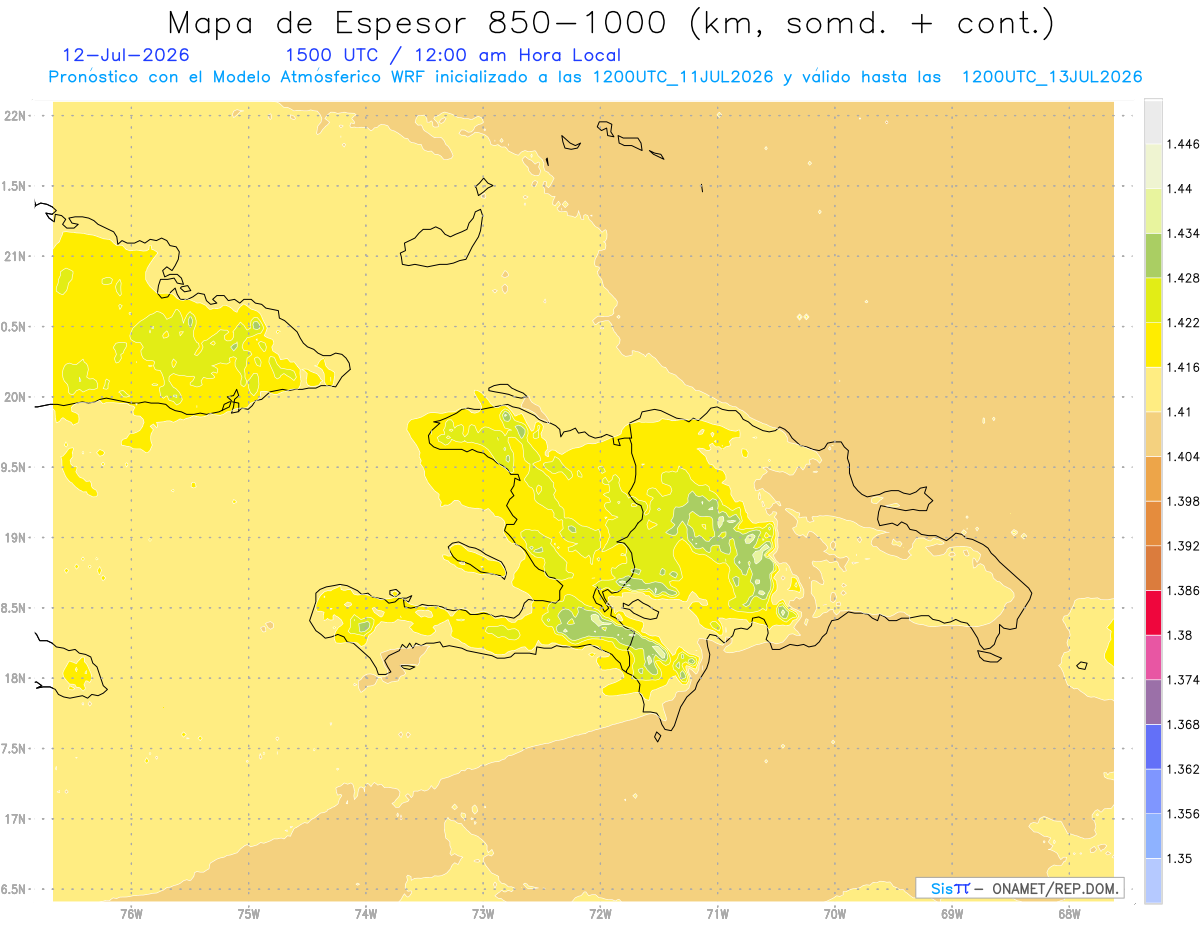
Task: Click the '1.362' color bar value
Action: coord(1183,769)
